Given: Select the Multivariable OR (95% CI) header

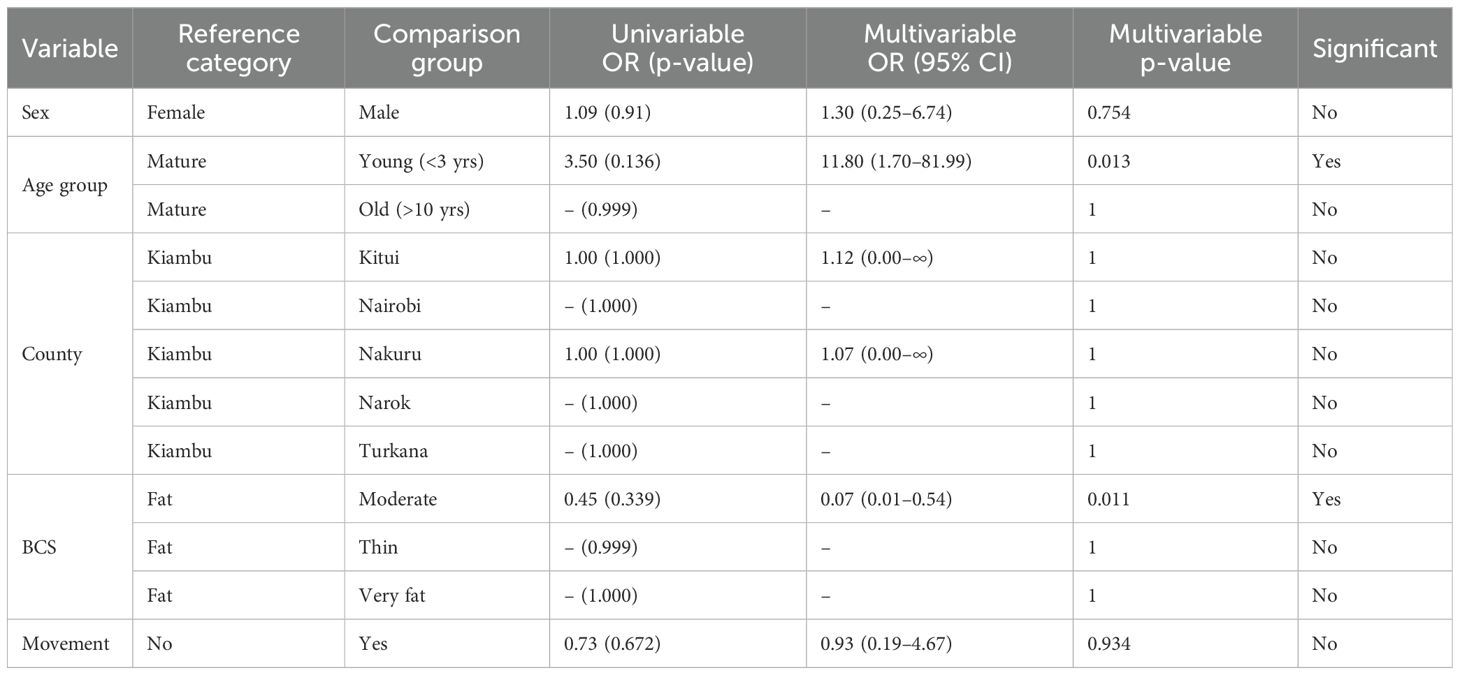Looking at the screenshot, I should [x=939, y=48].
